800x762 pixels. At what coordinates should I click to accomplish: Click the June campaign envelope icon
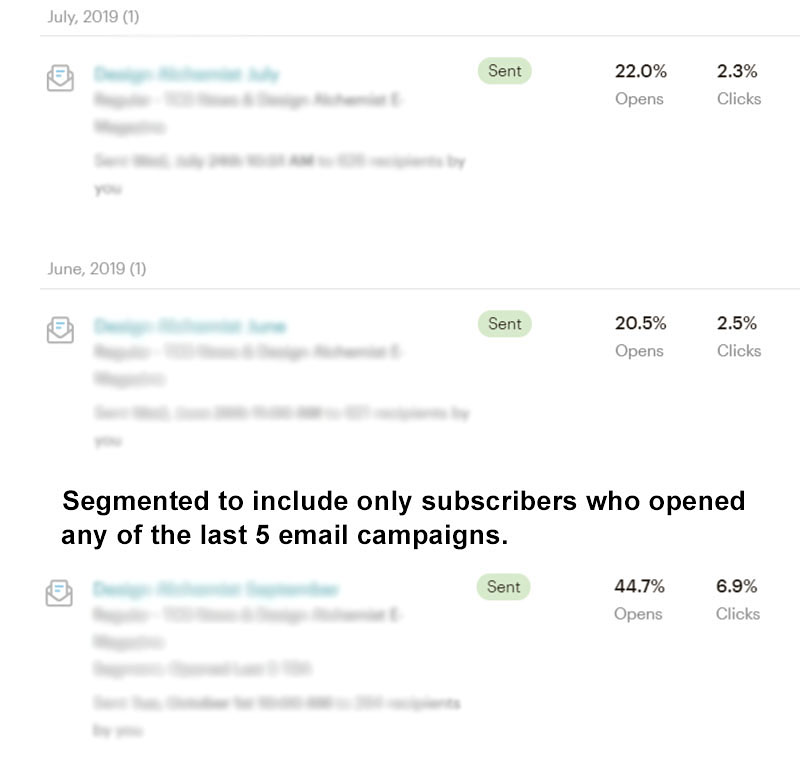click(x=60, y=330)
